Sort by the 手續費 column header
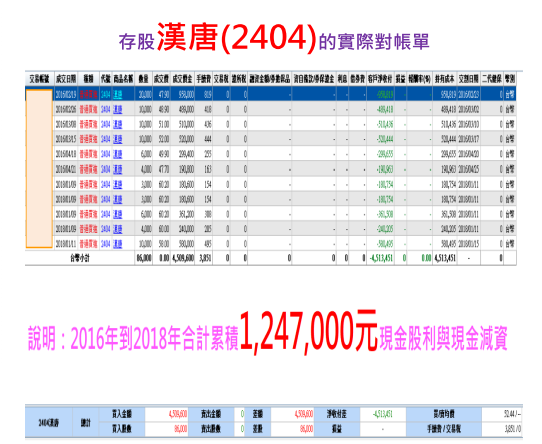The width and height of the screenshot is (542, 444). tap(204, 79)
